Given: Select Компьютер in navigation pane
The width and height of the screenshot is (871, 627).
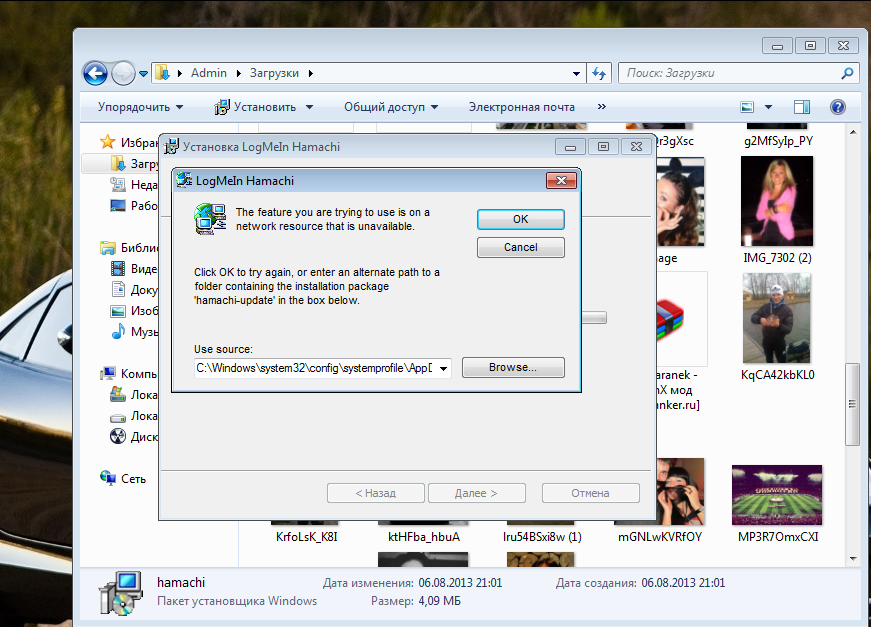Looking at the screenshot, I should (x=131, y=374).
